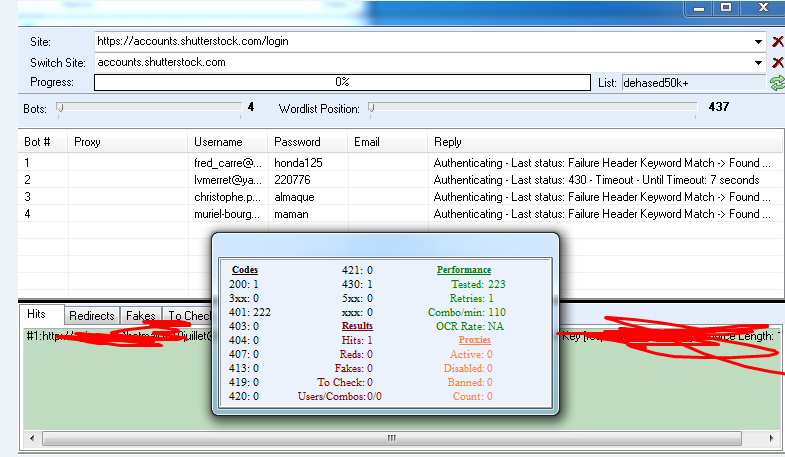
Task: Click the Progress bar showing 0%
Action: pyautogui.click(x=342, y=82)
